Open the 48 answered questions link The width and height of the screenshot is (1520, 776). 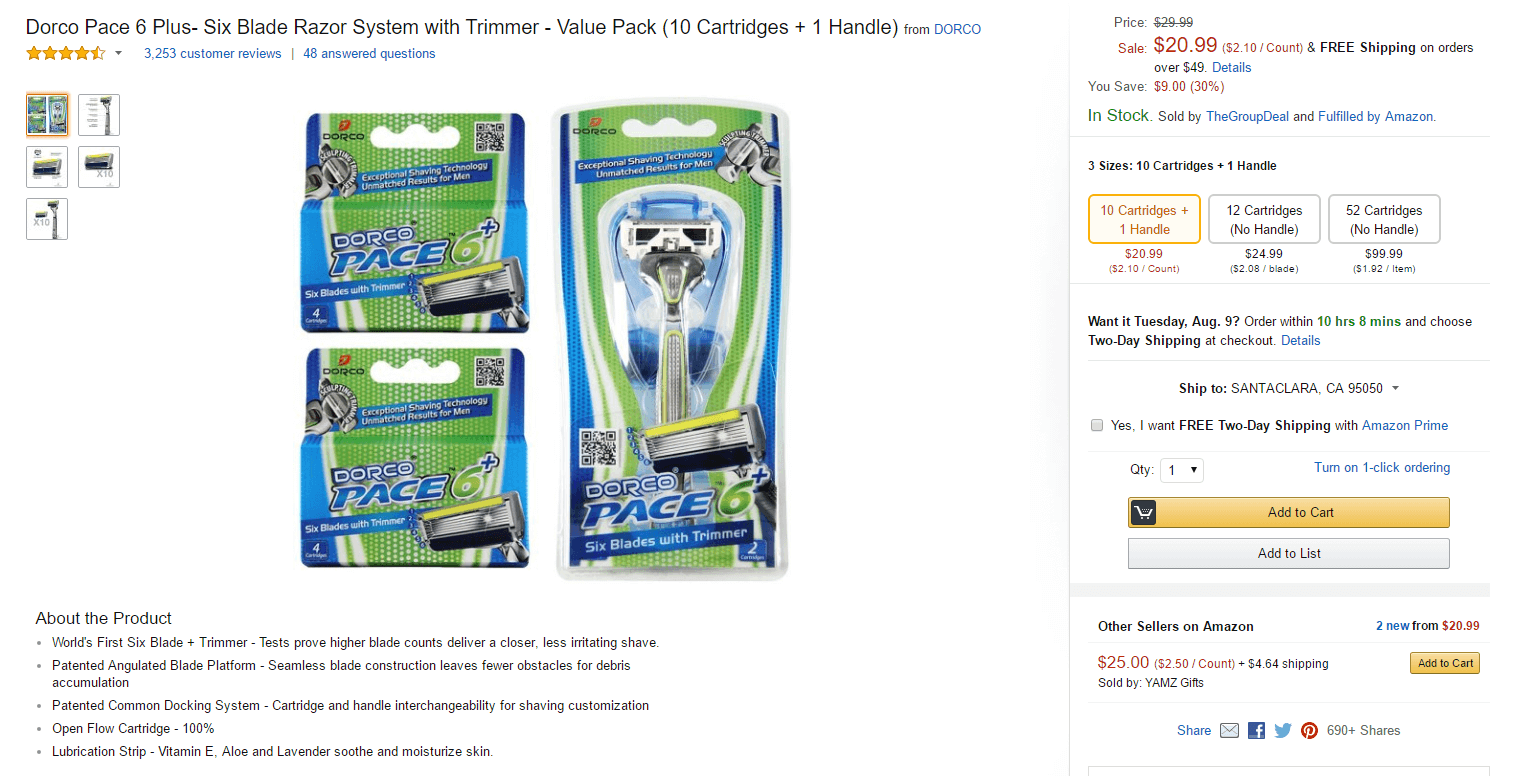[369, 54]
